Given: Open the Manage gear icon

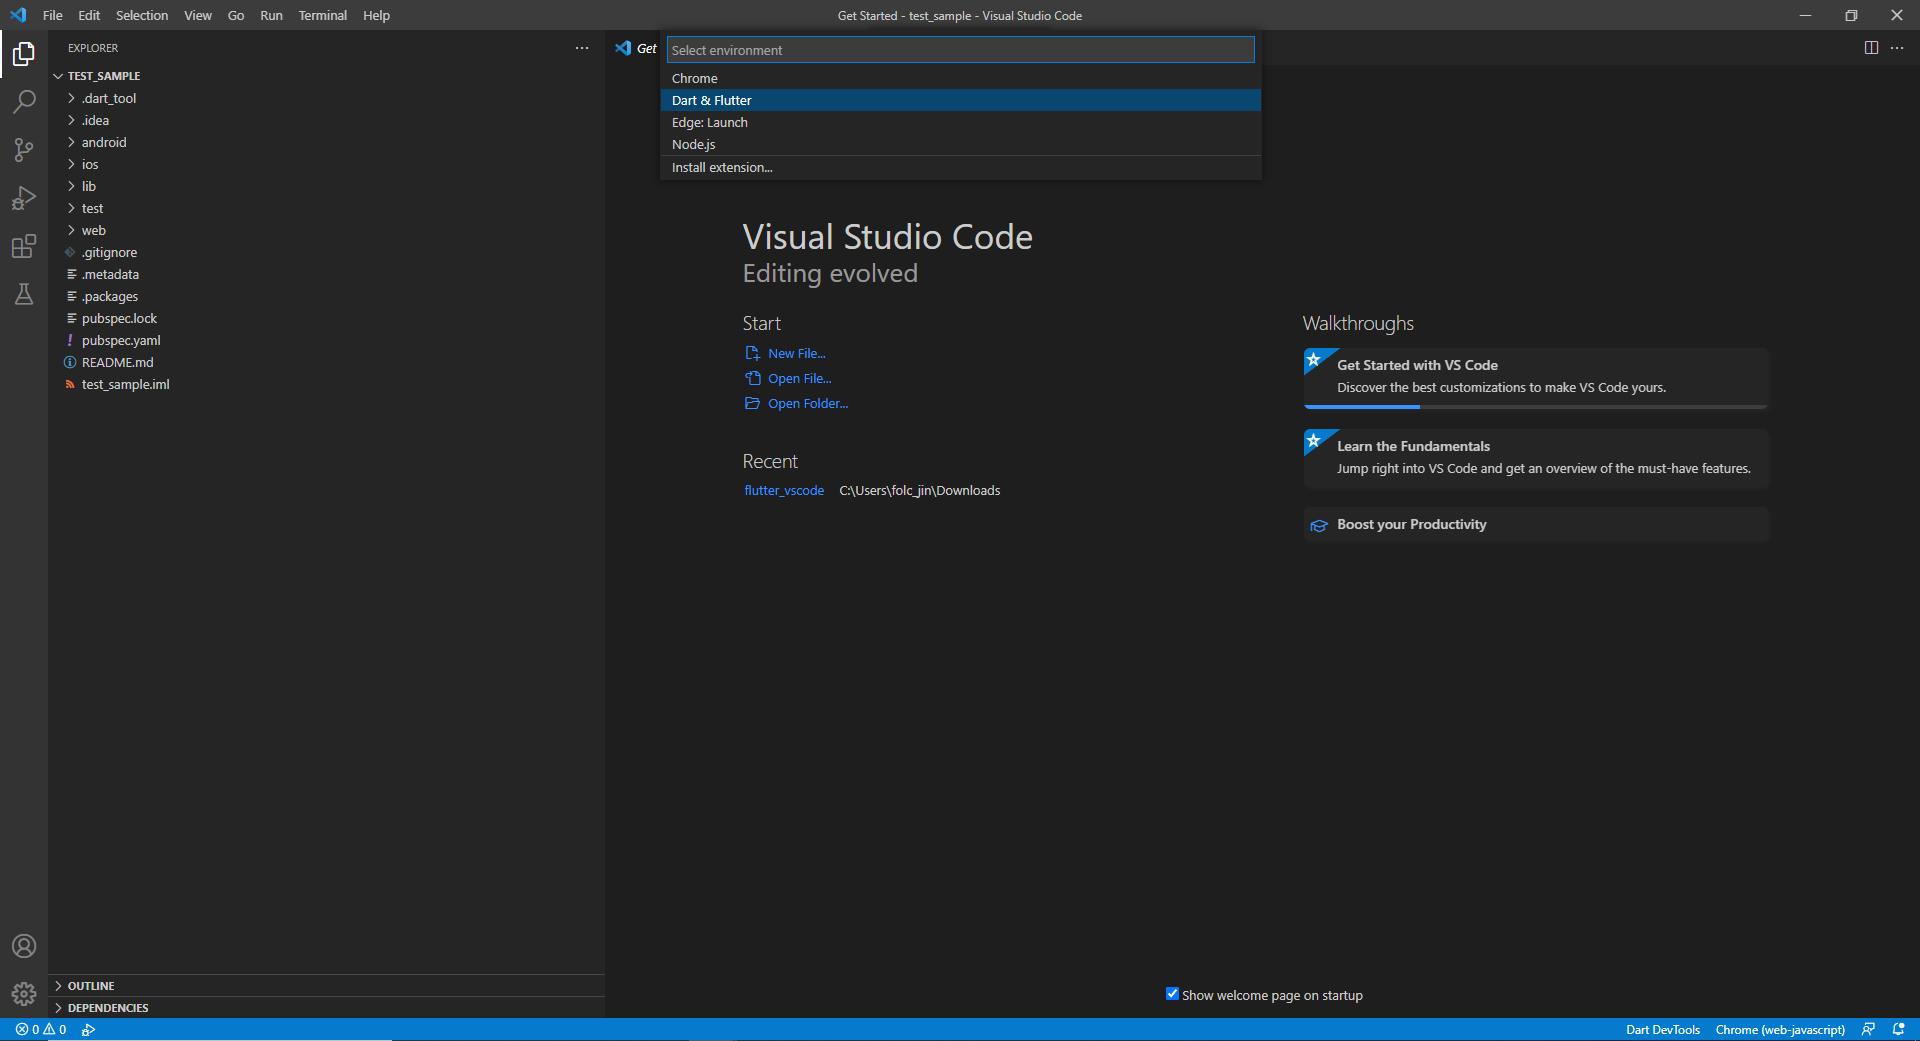Looking at the screenshot, I should [24, 994].
